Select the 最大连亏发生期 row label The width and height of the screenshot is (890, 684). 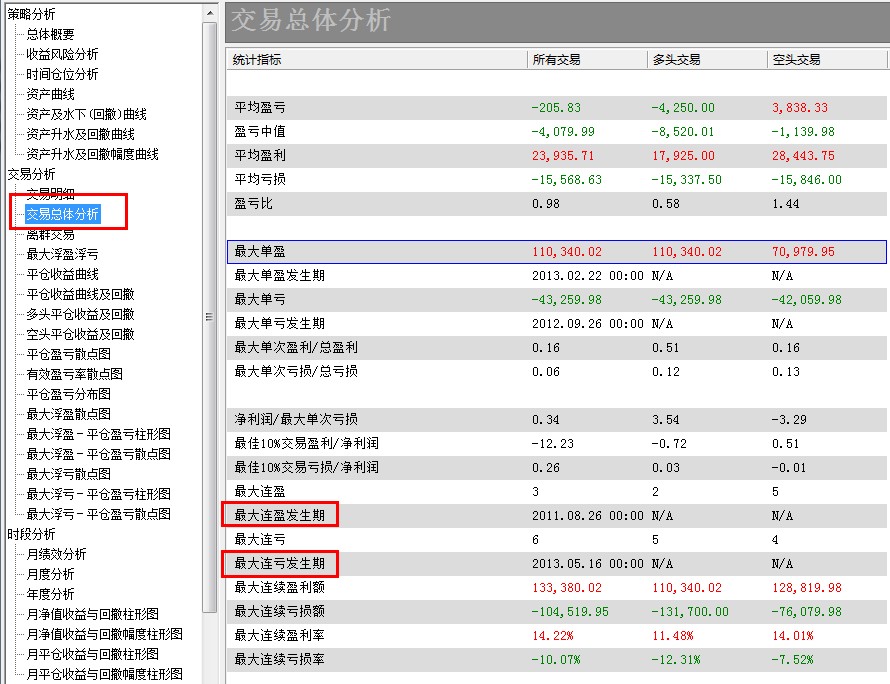click(280, 563)
